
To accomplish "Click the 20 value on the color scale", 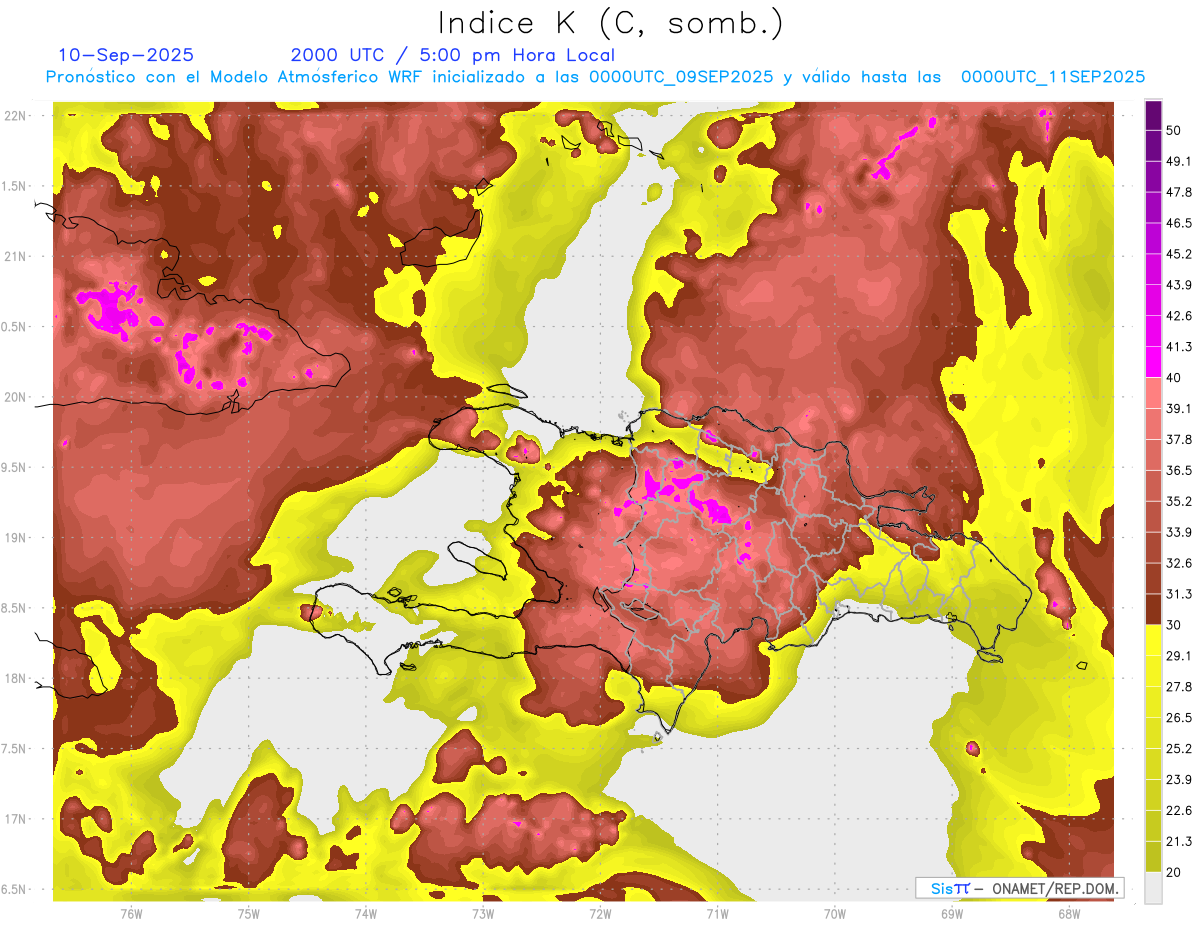I will [x=1175, y=871].
